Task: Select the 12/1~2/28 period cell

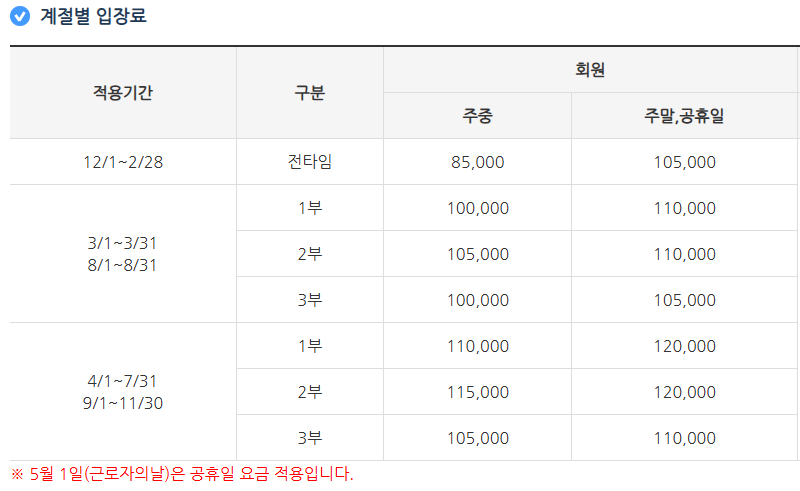Action: [123, 162]
